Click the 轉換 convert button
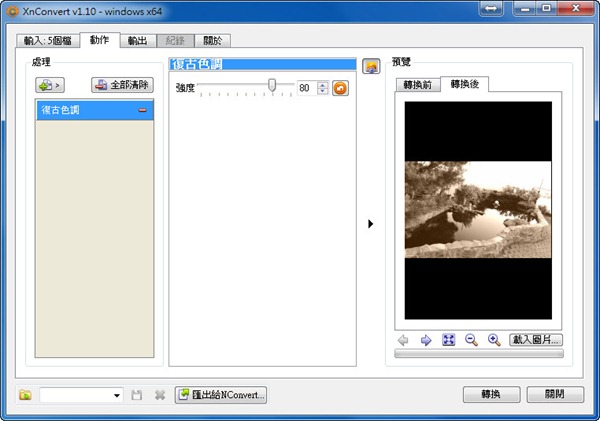600x421 pixels. point(492,394)
